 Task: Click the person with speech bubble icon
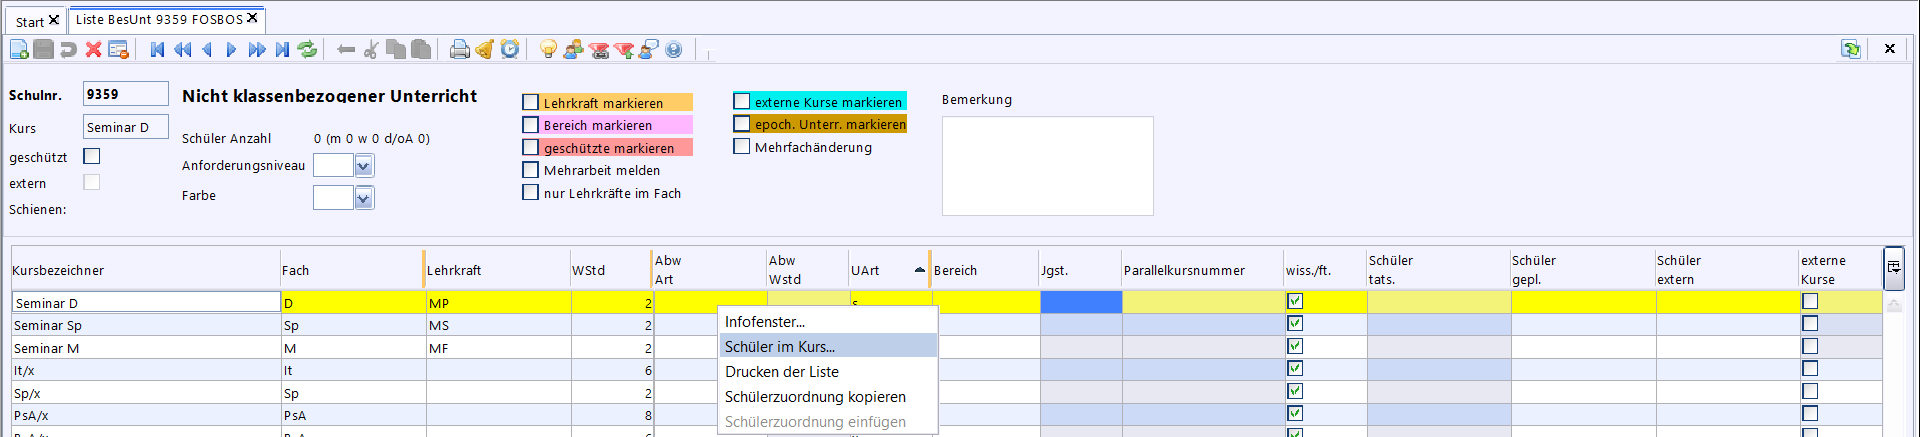click(649, 49)
